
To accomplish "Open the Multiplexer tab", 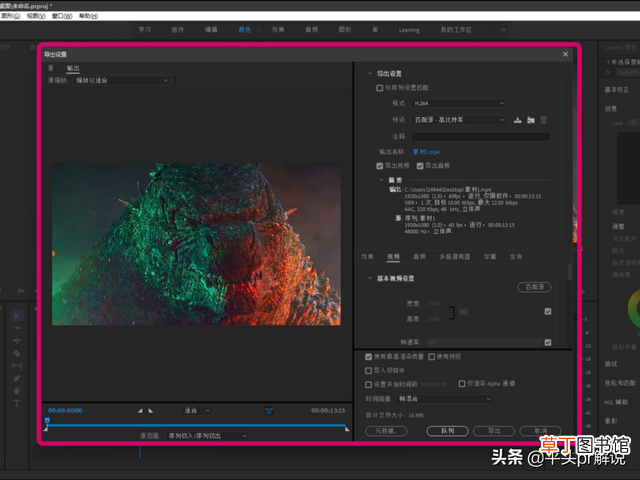I will [455, 257].
